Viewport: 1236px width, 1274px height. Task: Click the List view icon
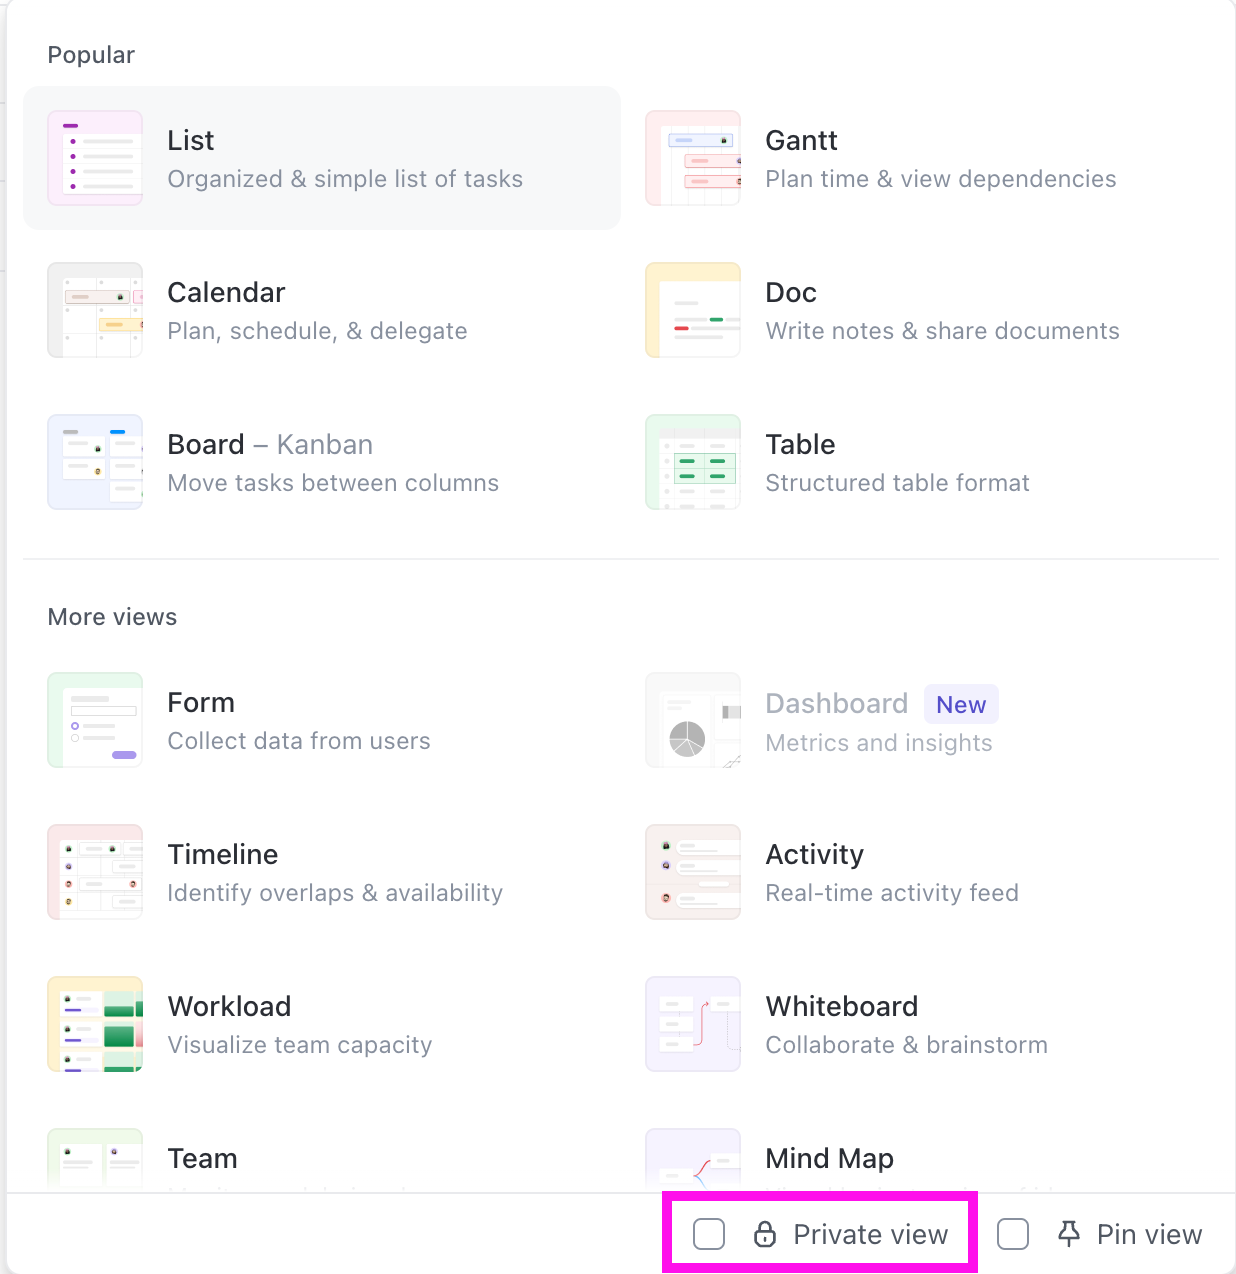click(x=95, y=158)
